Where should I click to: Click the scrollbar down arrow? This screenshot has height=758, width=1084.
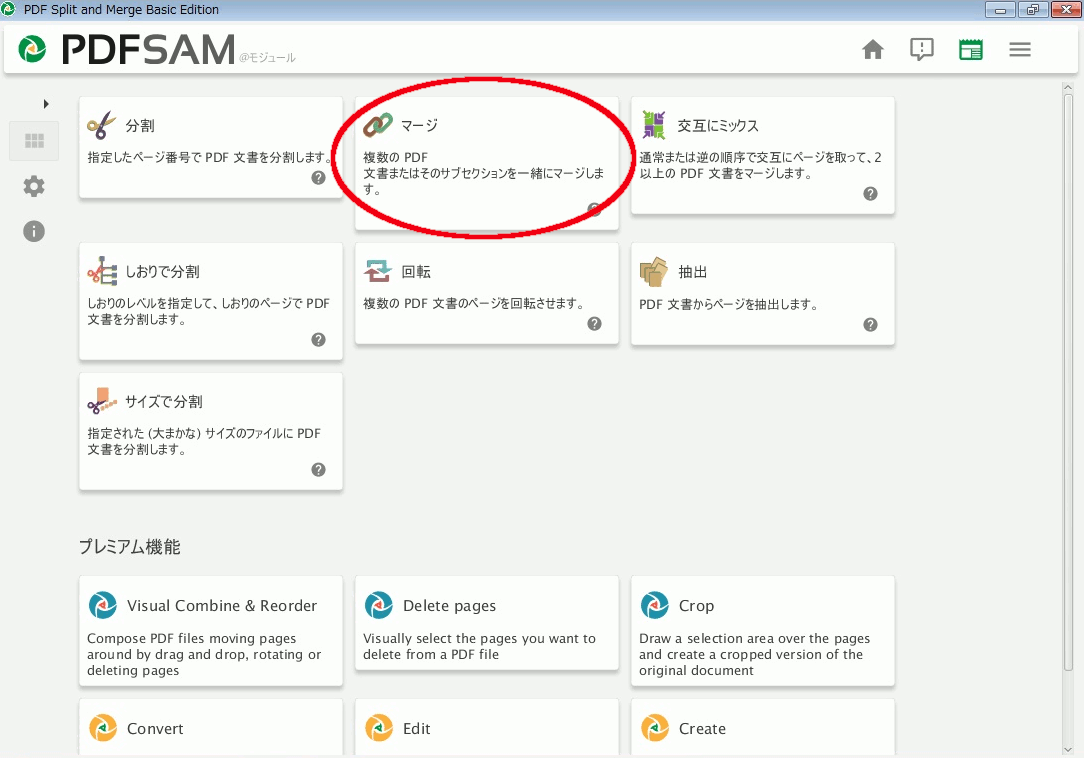click(x=1068, y=750)
